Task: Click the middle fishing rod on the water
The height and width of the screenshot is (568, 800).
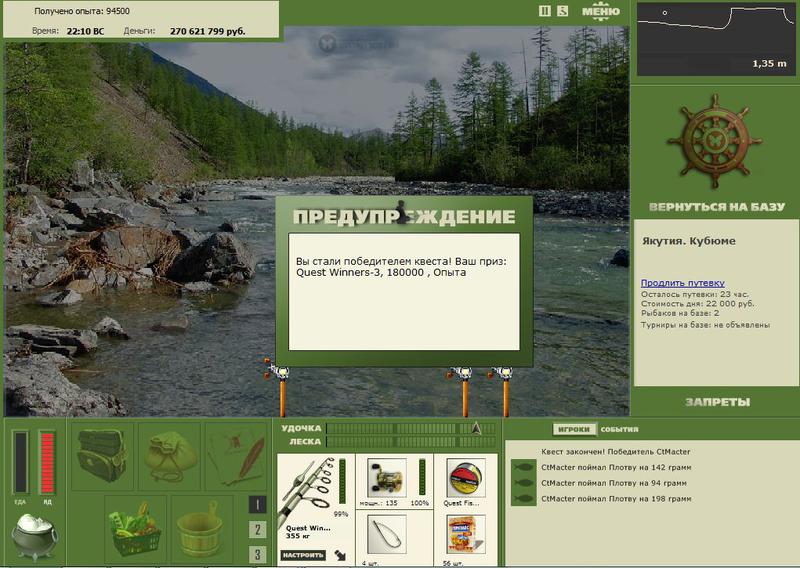Action: pyautogui.click(x=463, y=391)
